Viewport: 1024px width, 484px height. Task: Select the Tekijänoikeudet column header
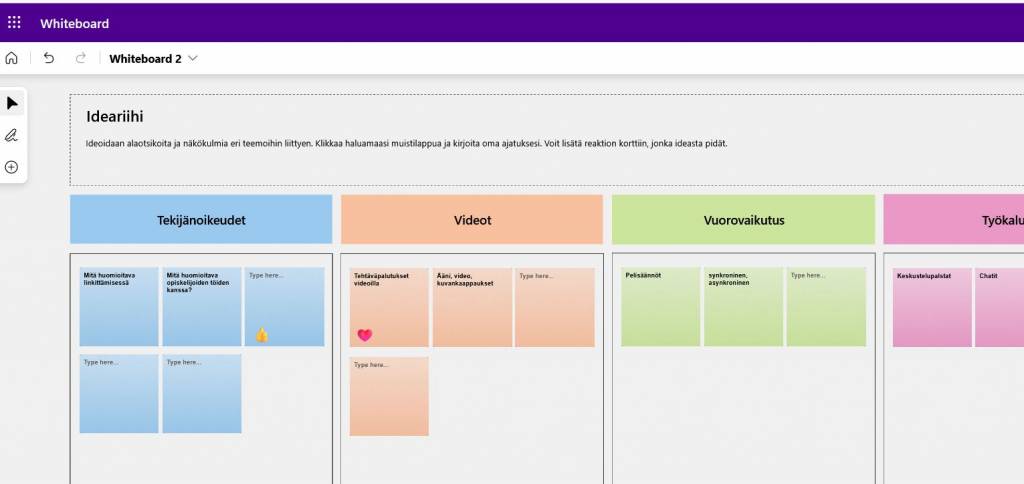tap(201, 220)
